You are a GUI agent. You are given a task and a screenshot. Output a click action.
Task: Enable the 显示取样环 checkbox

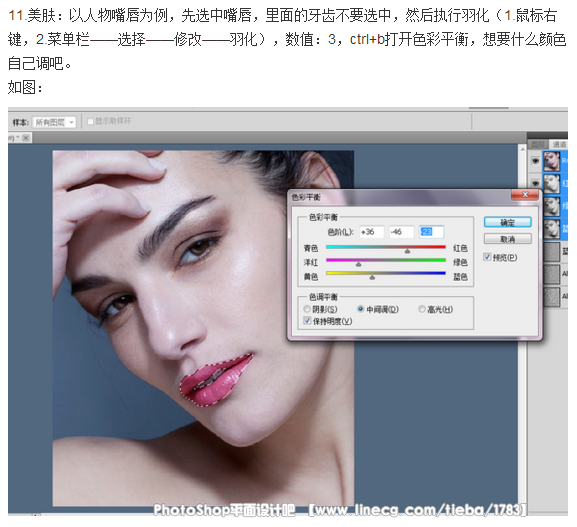point(90,121)
